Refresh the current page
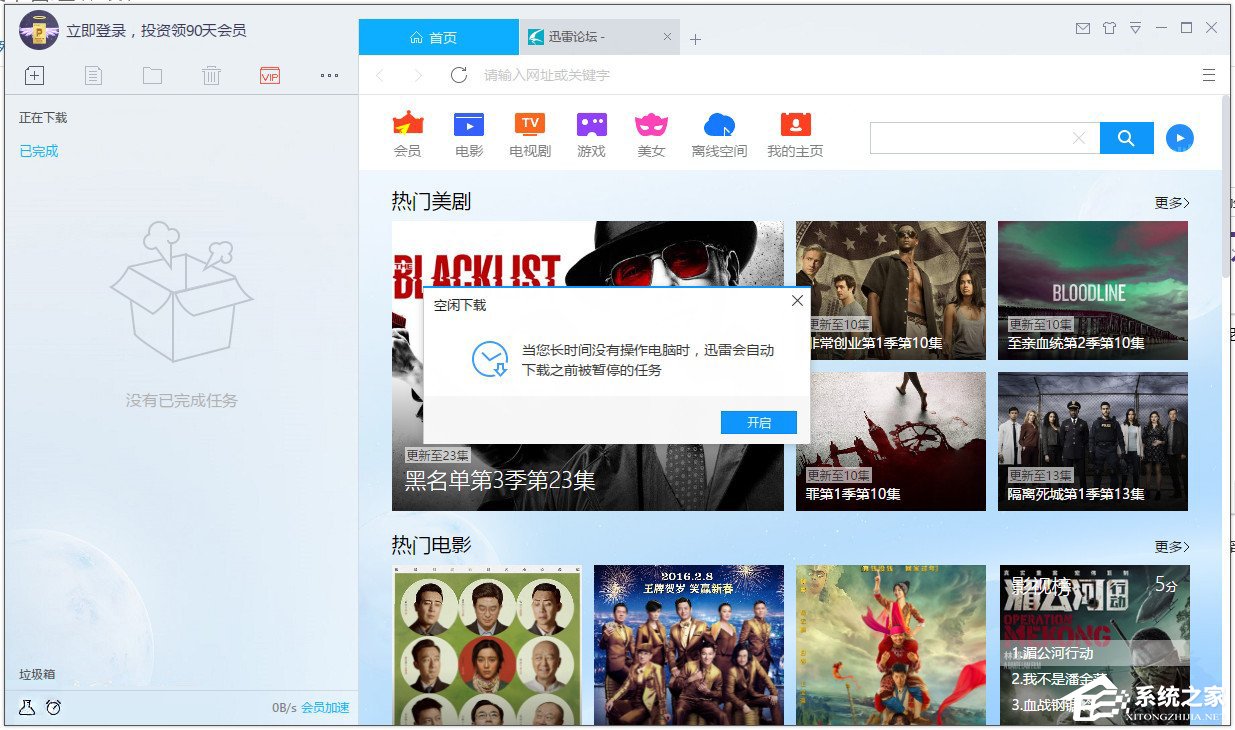 (x=458, y=75)
